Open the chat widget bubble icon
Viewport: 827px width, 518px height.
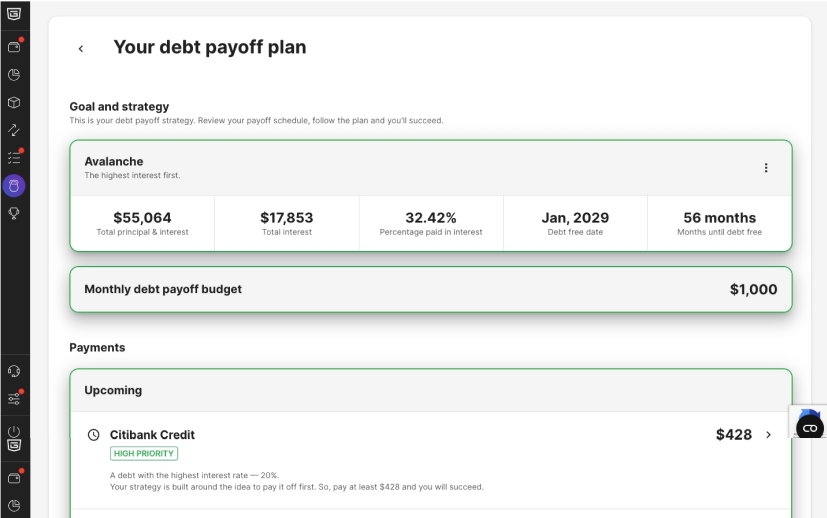tap(810, 428)
